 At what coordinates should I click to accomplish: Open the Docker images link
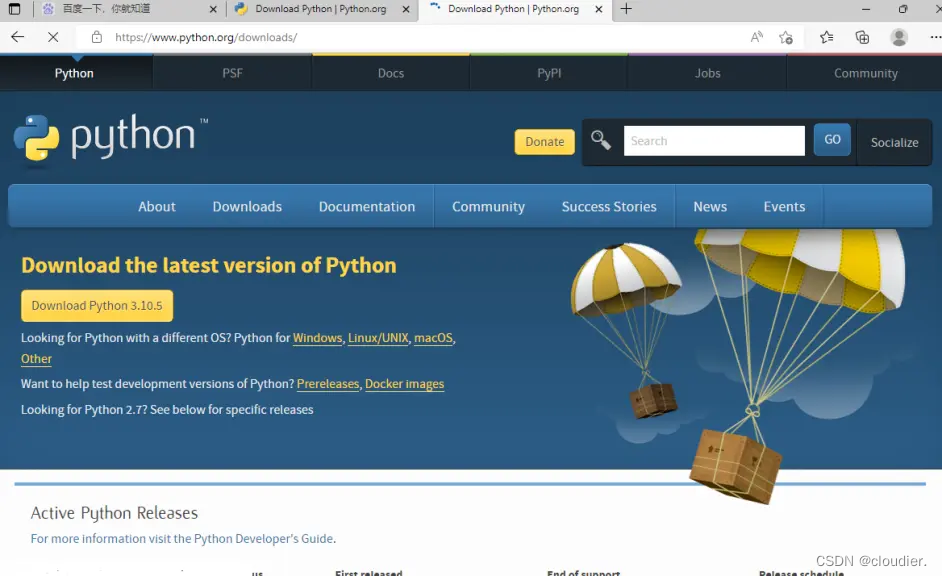click(x=404, y=384)
